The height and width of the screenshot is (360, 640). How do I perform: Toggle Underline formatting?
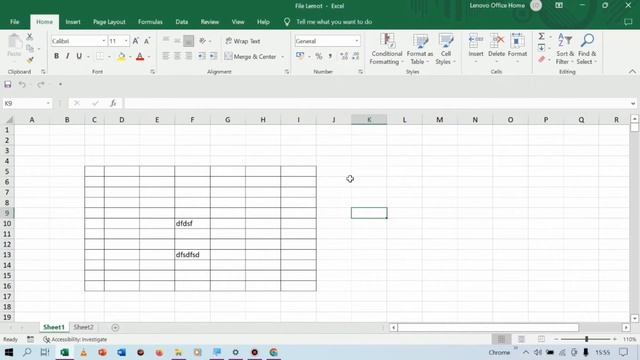point(79,56)
